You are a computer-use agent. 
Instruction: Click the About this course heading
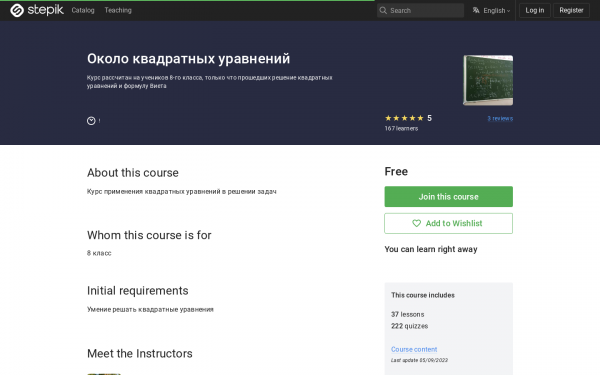(133, 173)
